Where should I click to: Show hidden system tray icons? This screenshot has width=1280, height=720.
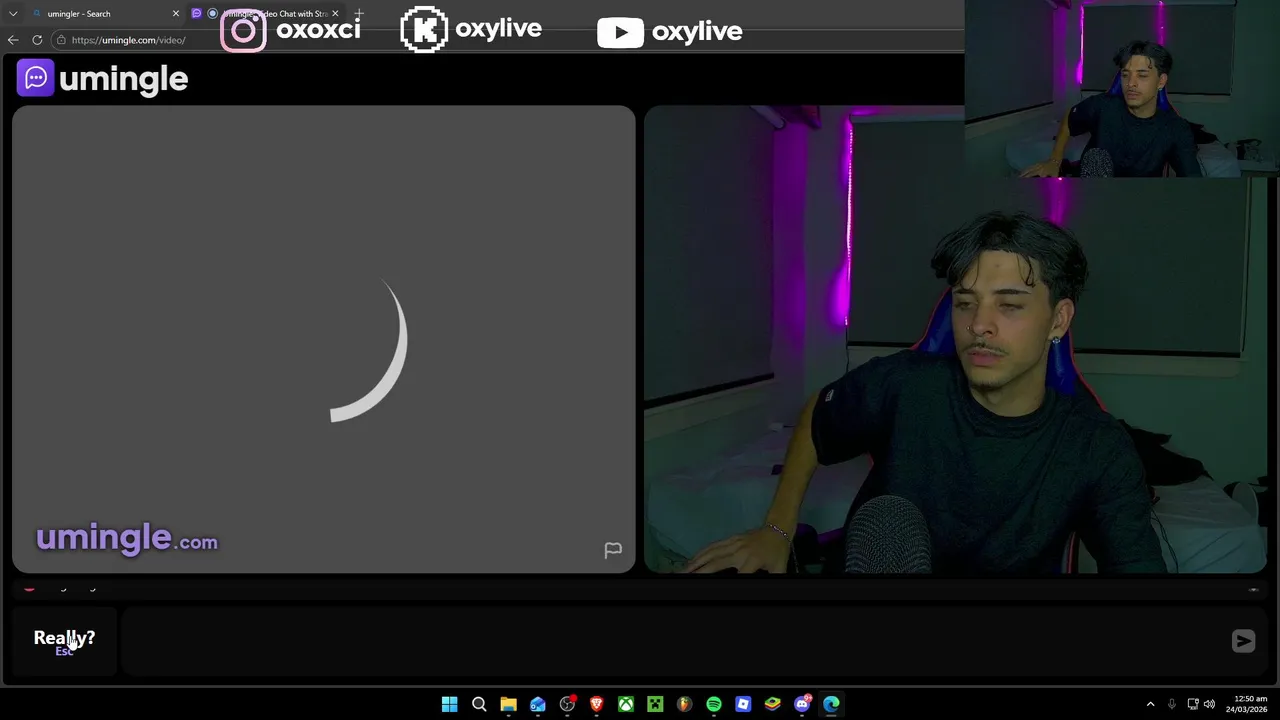click(1150, 704)
